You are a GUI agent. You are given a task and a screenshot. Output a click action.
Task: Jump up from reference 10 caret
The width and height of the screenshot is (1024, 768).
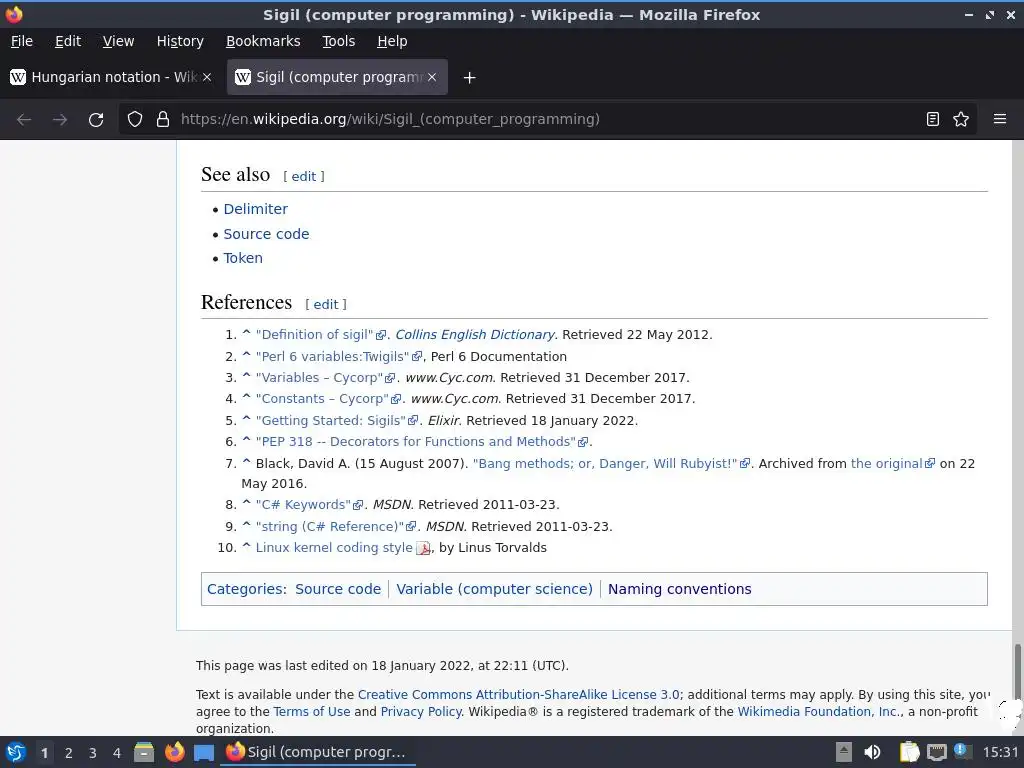pyautogui.click(x=246, y=547)
